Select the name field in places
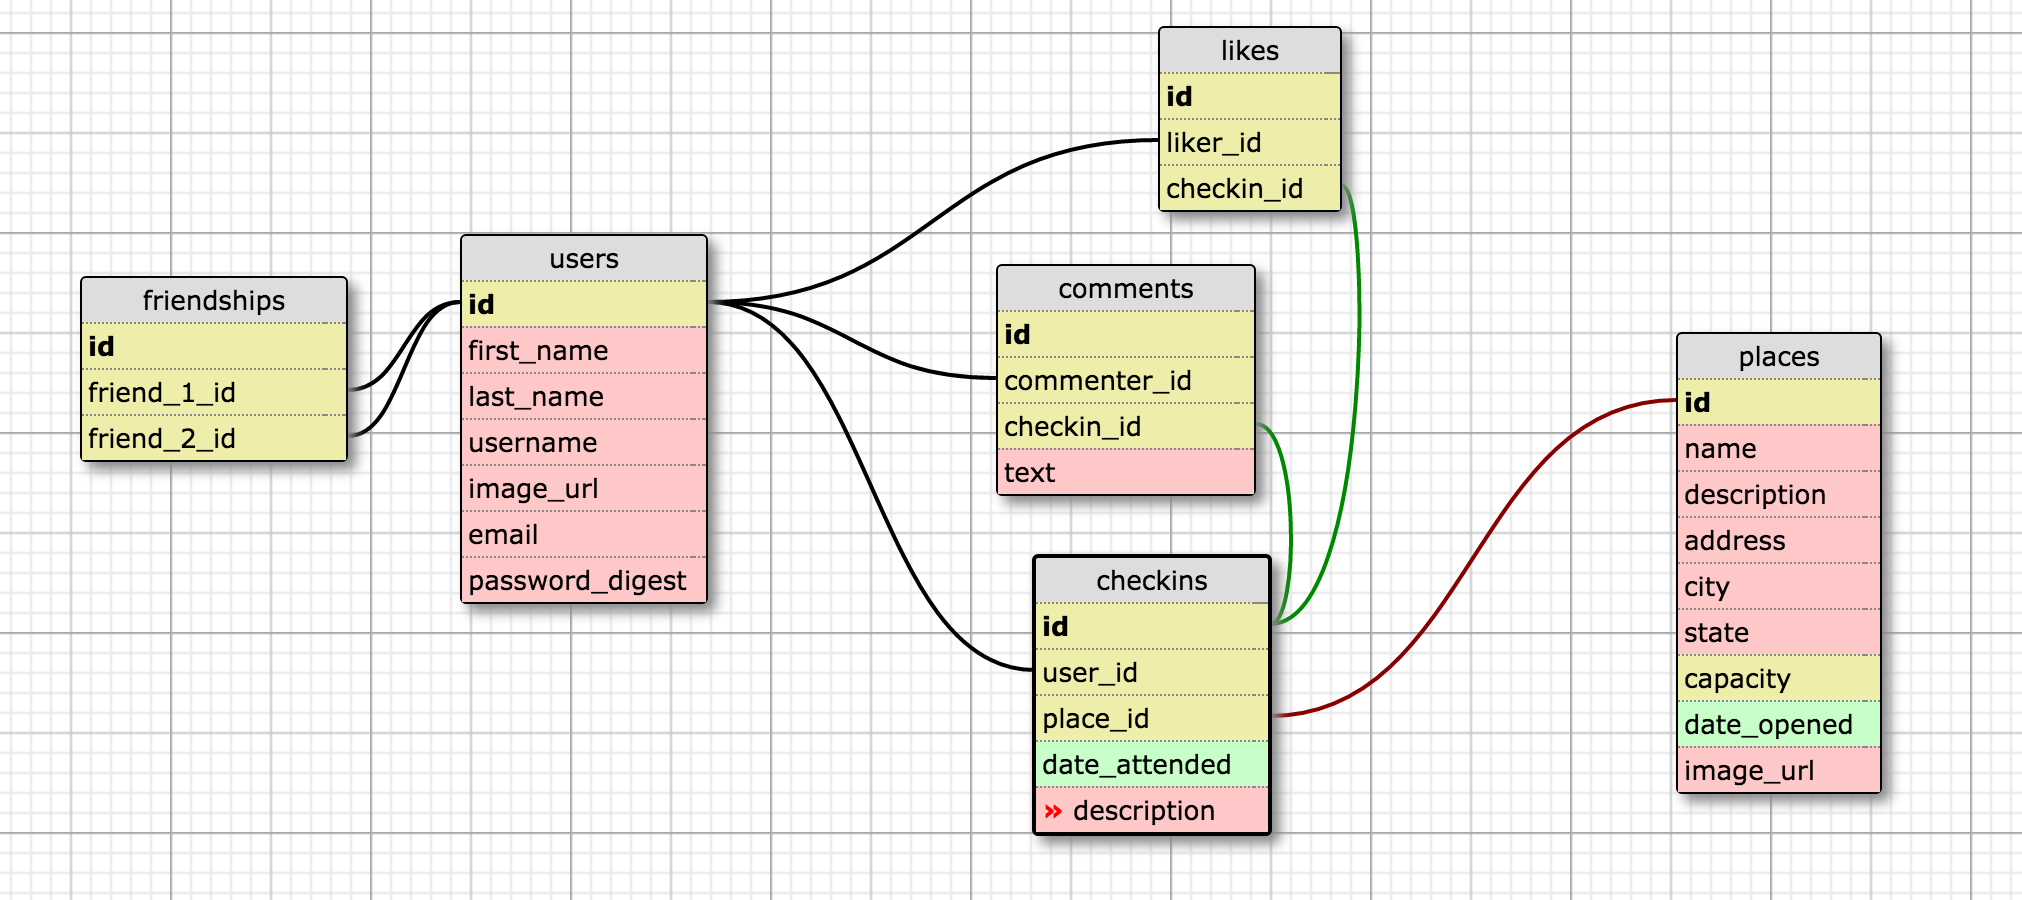The width and height of the screenshot is (2022, 900). click(x=1779, y=449)
